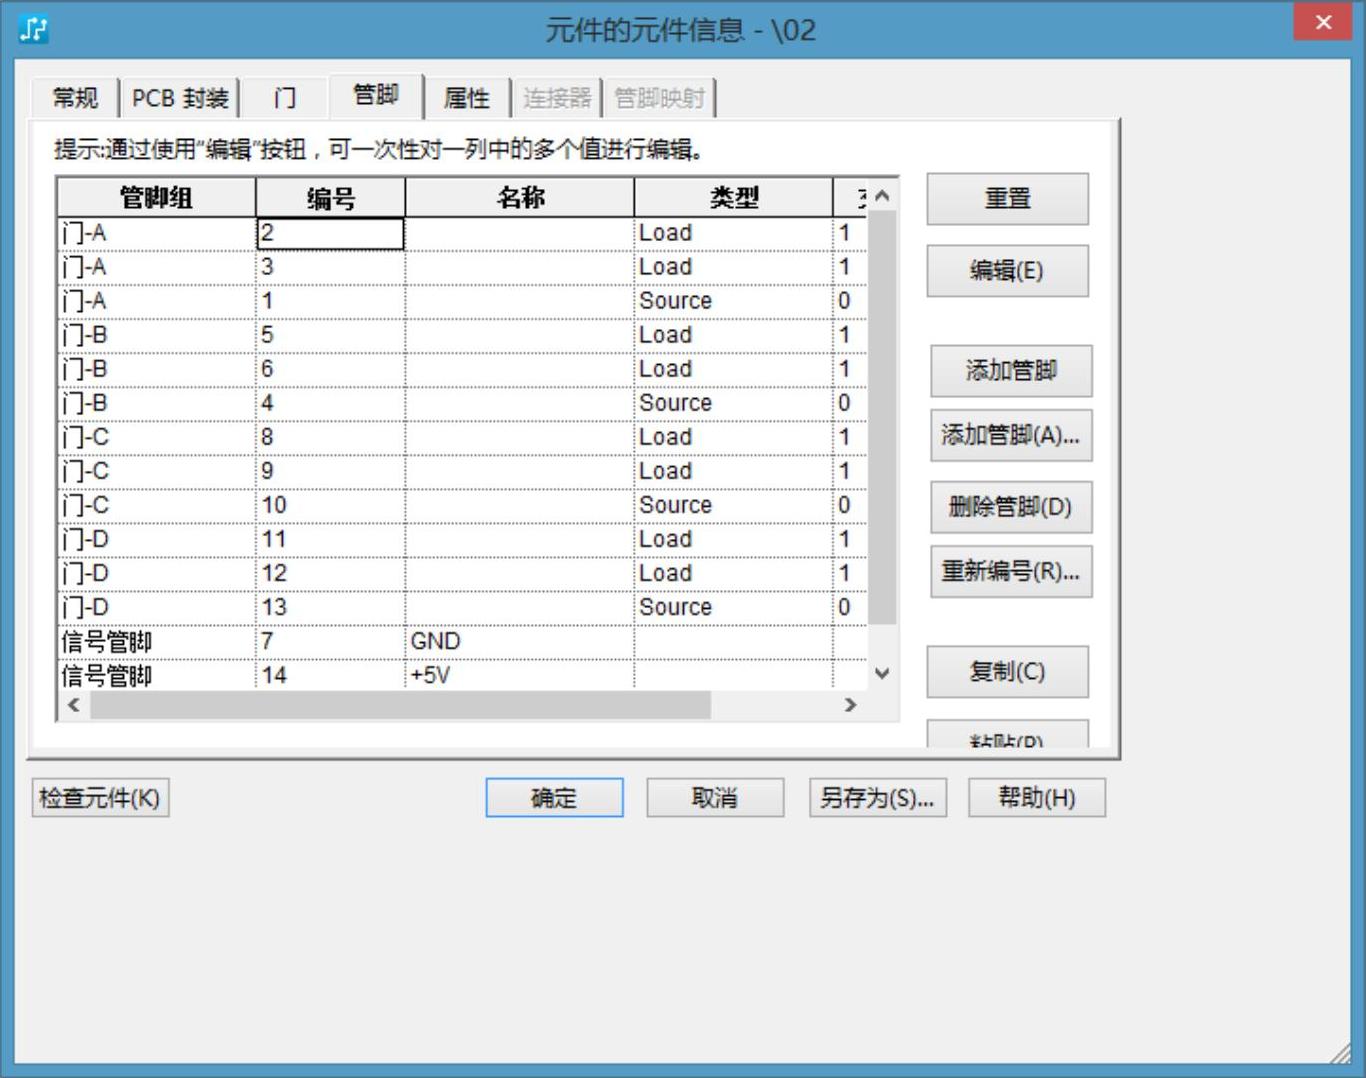
Task: Select the 门-A row with number 1
Action: [462, 301]
